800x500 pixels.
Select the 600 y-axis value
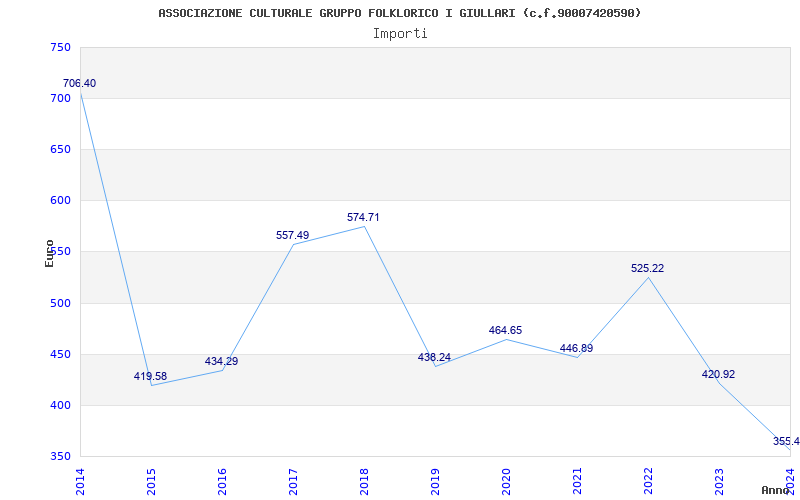(x=60, y=201)
